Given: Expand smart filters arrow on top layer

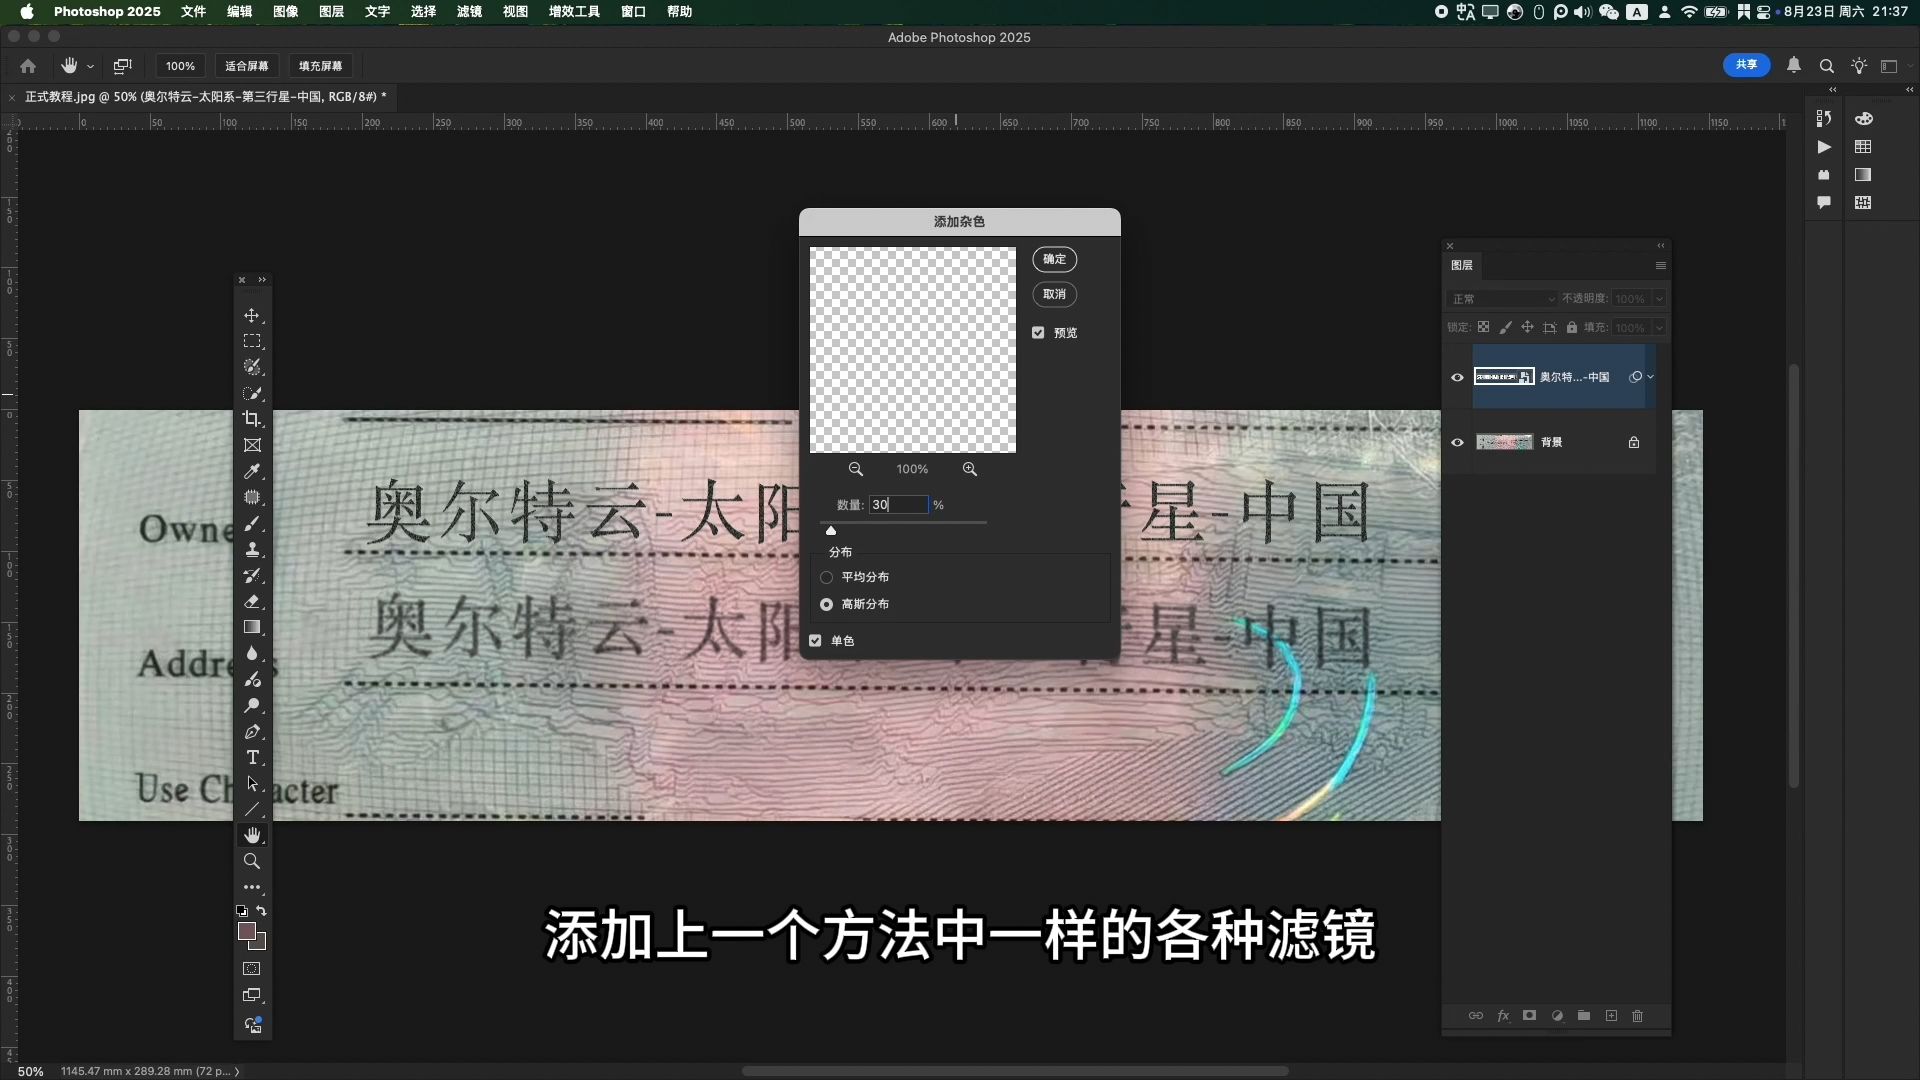Looking at the screenshot, I should tap(1650, 377).
